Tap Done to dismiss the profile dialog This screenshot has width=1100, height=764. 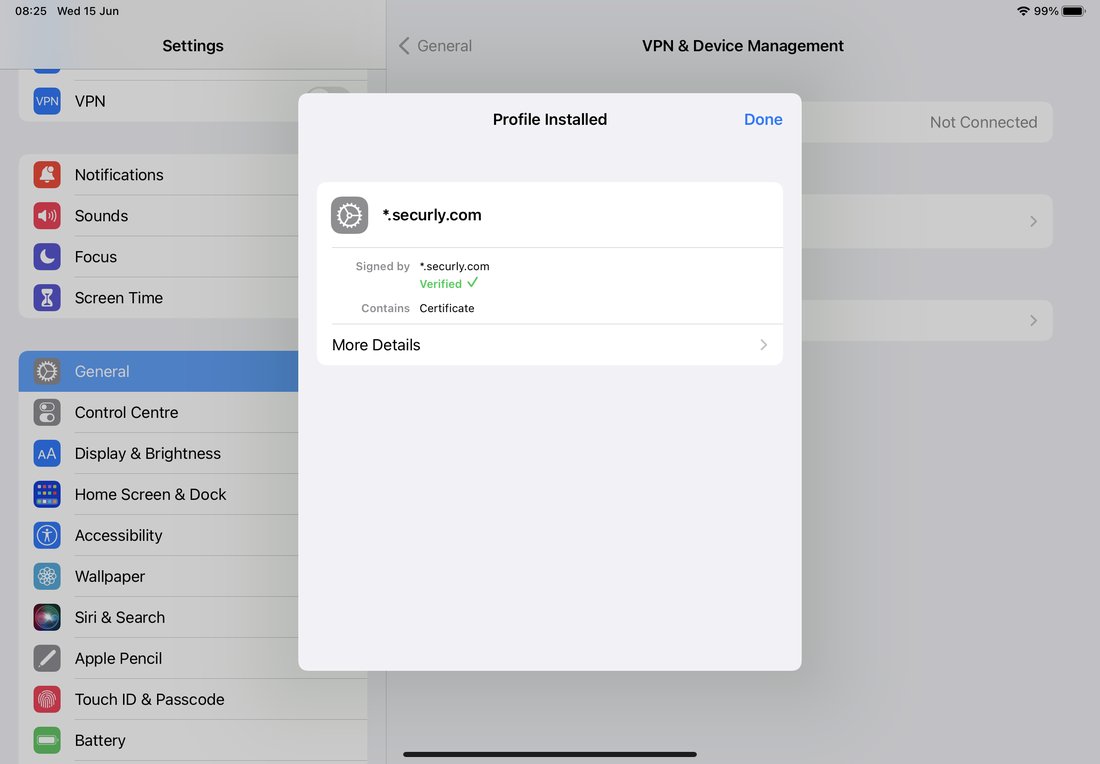coord(763,119)
